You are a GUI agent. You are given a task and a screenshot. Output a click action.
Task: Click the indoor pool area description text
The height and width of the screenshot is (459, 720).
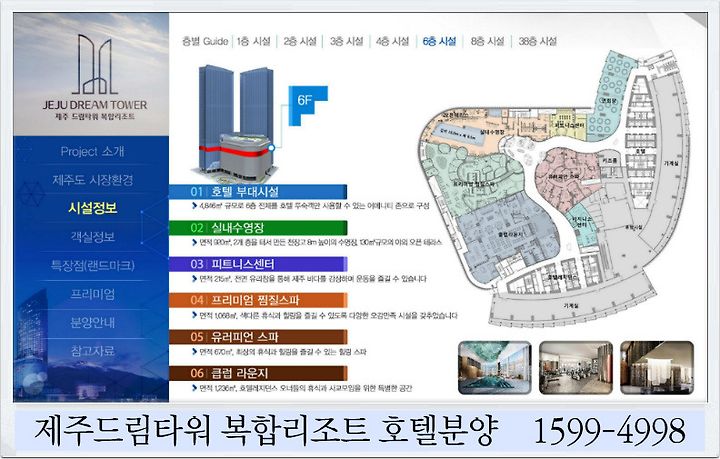coord(321,242)
